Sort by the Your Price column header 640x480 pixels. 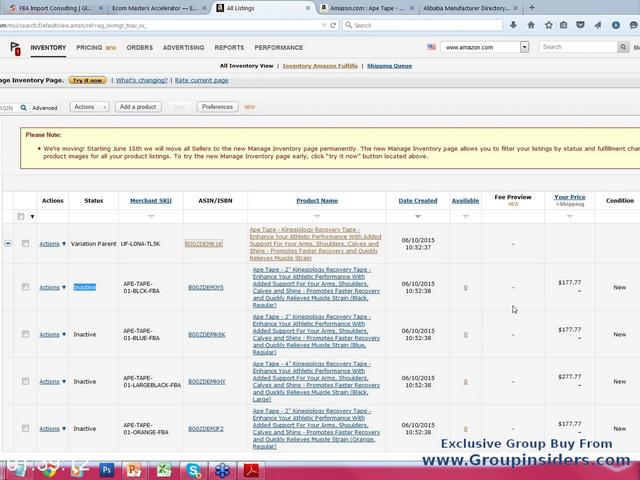[570, 197]
